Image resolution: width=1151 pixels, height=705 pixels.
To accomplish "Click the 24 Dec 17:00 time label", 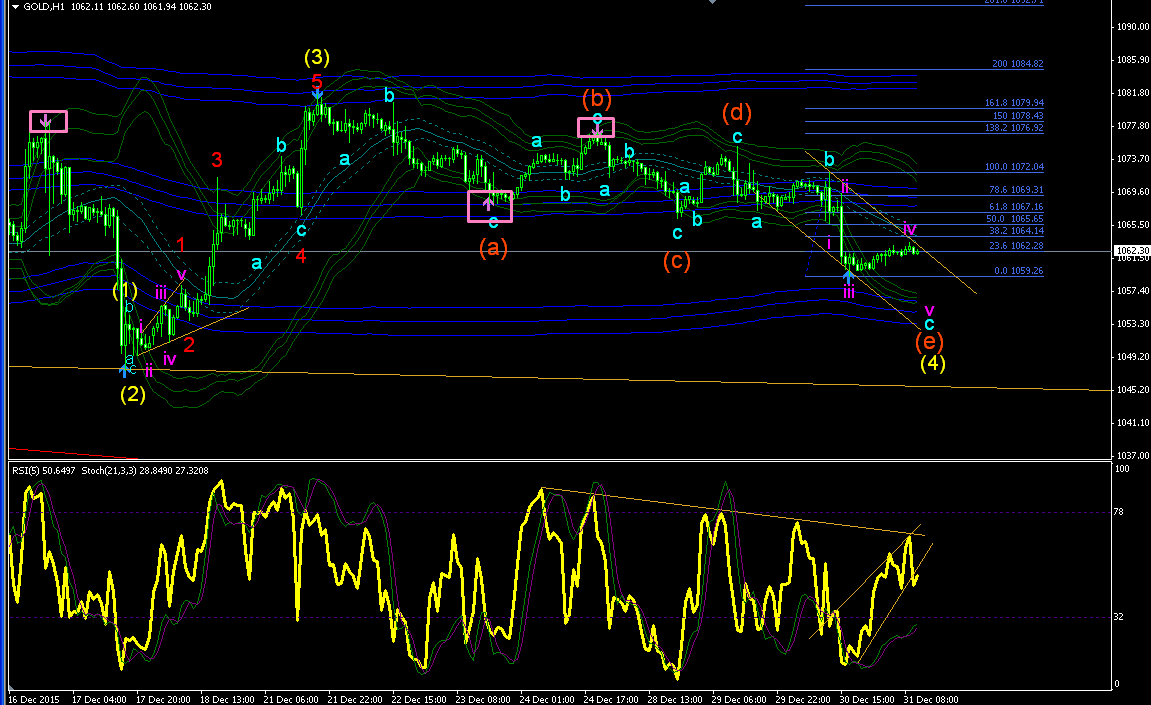I will point(611,699).
